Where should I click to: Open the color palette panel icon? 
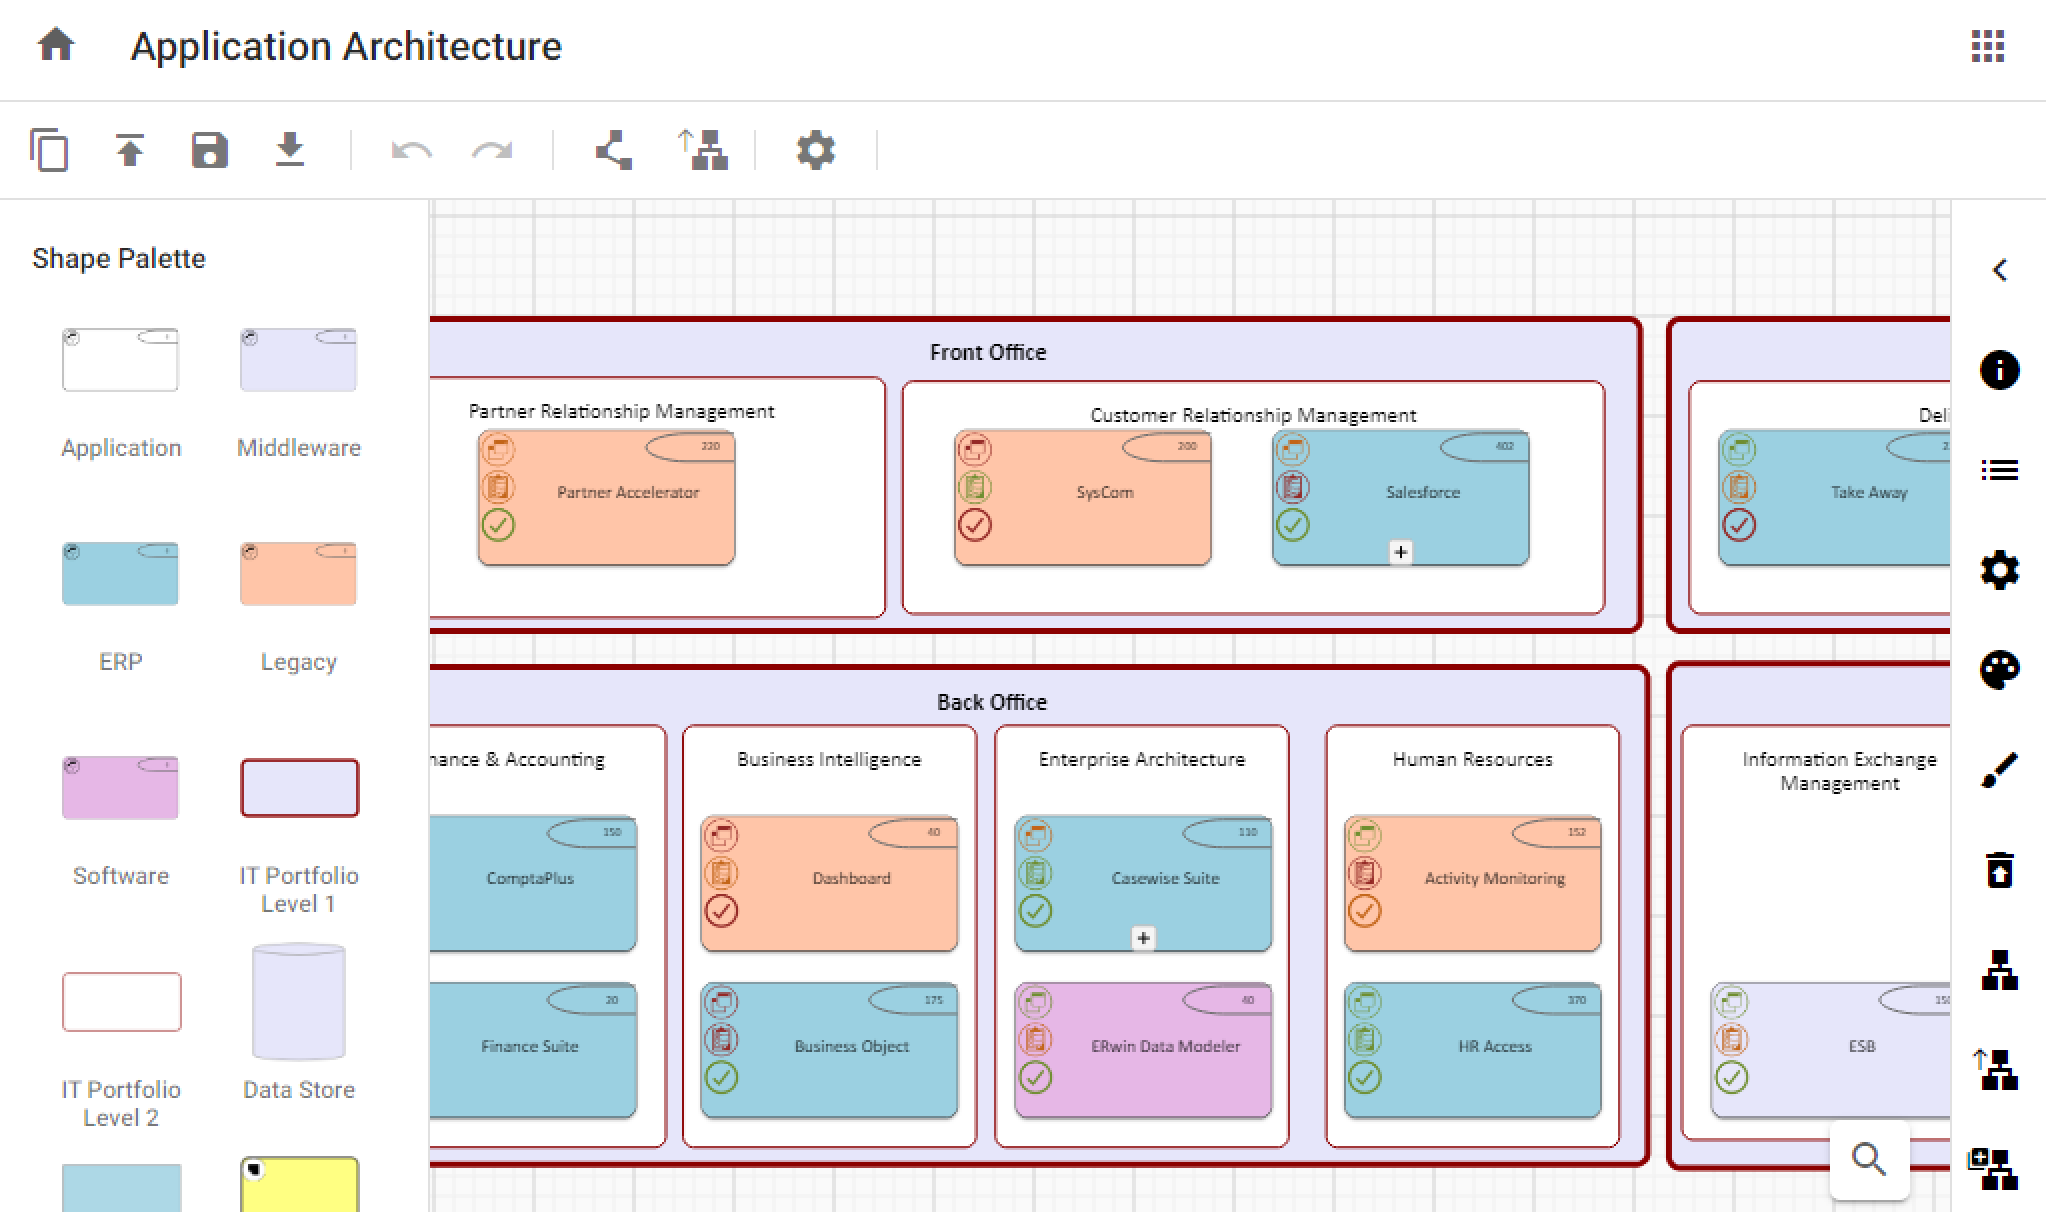(x=1999, y=670)
